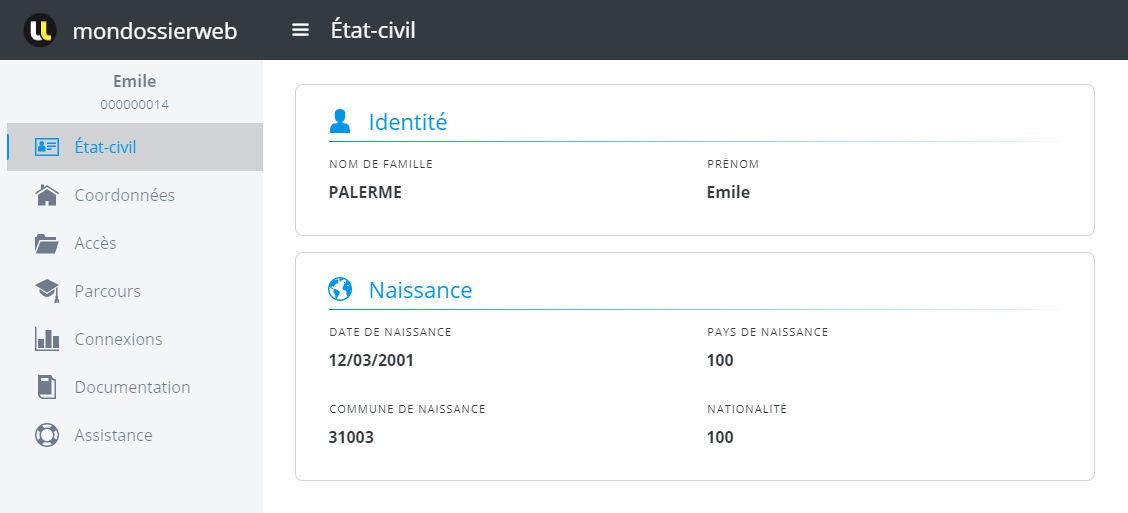Click the date of birth value 12/03/2001
Viewport: 1128px width, 513px height.
(x=371, y=360)
